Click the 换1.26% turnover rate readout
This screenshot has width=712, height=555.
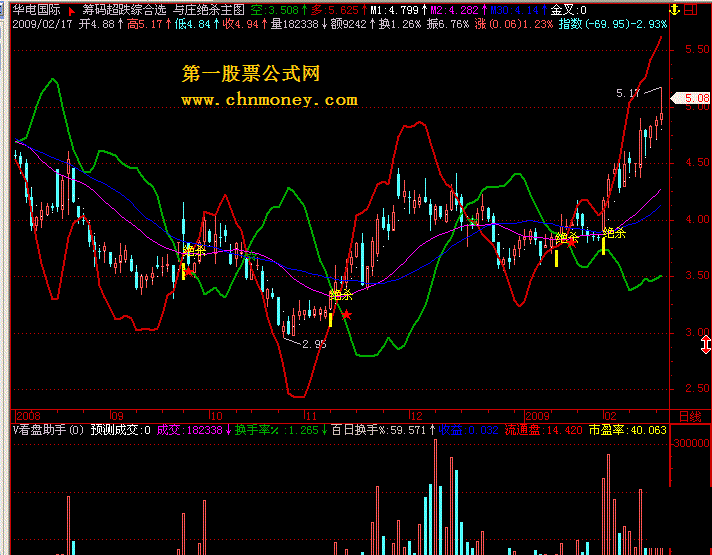tap(400, 24)
